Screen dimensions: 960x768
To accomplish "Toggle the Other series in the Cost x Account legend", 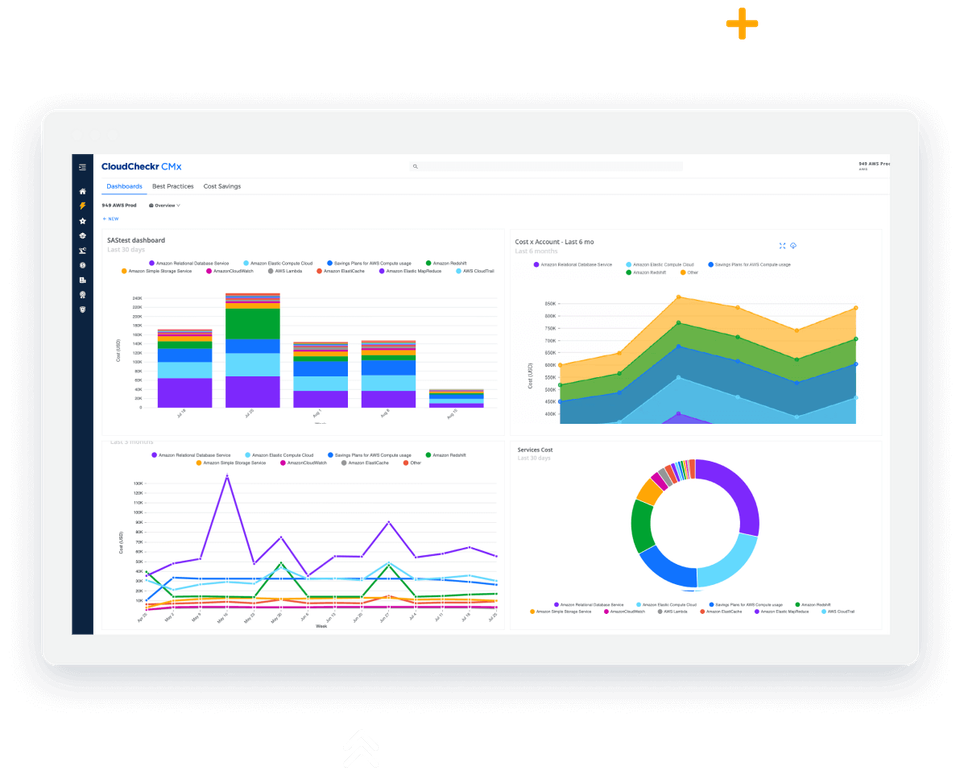I will tap(690, 271).
